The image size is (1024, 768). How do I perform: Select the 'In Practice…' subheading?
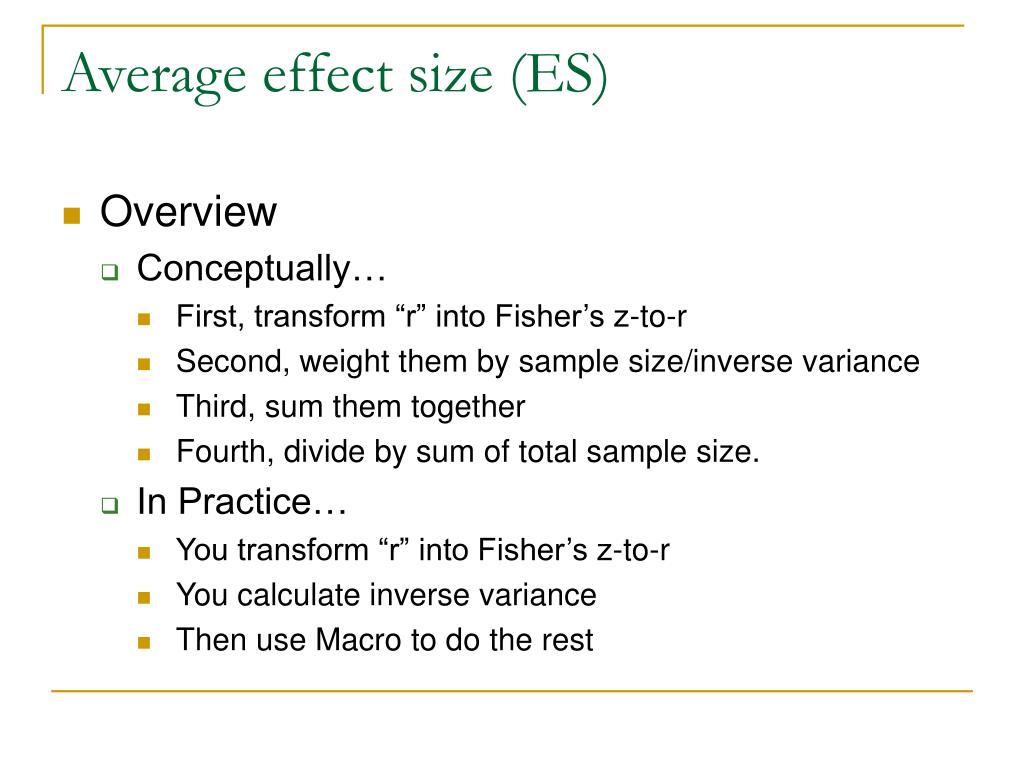242,502
